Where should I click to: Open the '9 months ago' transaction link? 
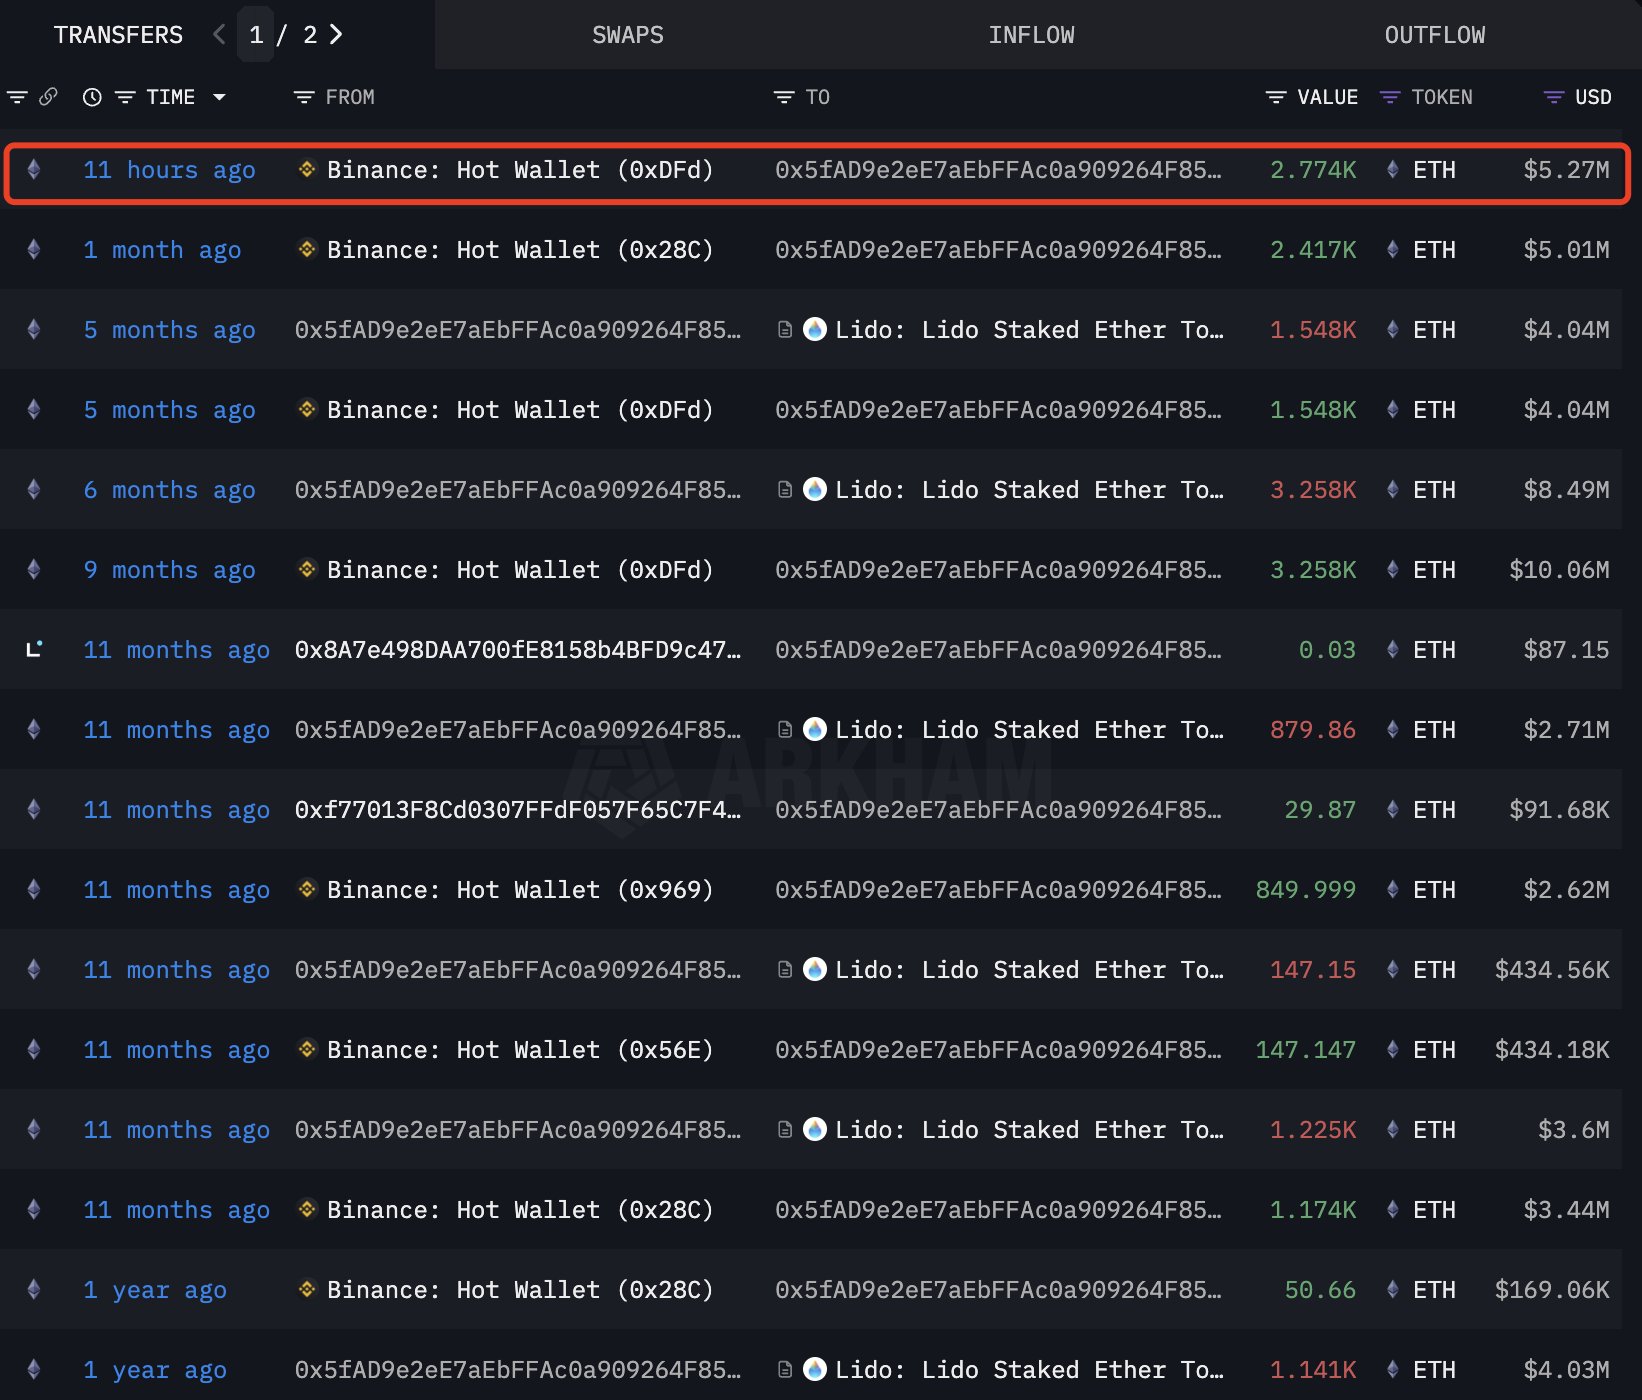click(x=168, y=570)
